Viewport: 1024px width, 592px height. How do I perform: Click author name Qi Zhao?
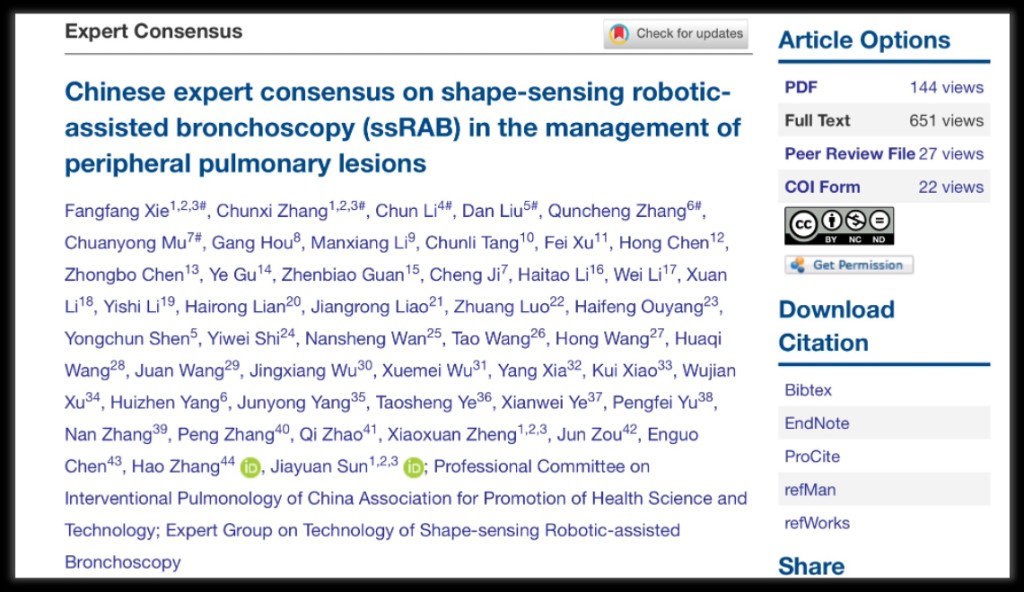click(x=331, y=435)
